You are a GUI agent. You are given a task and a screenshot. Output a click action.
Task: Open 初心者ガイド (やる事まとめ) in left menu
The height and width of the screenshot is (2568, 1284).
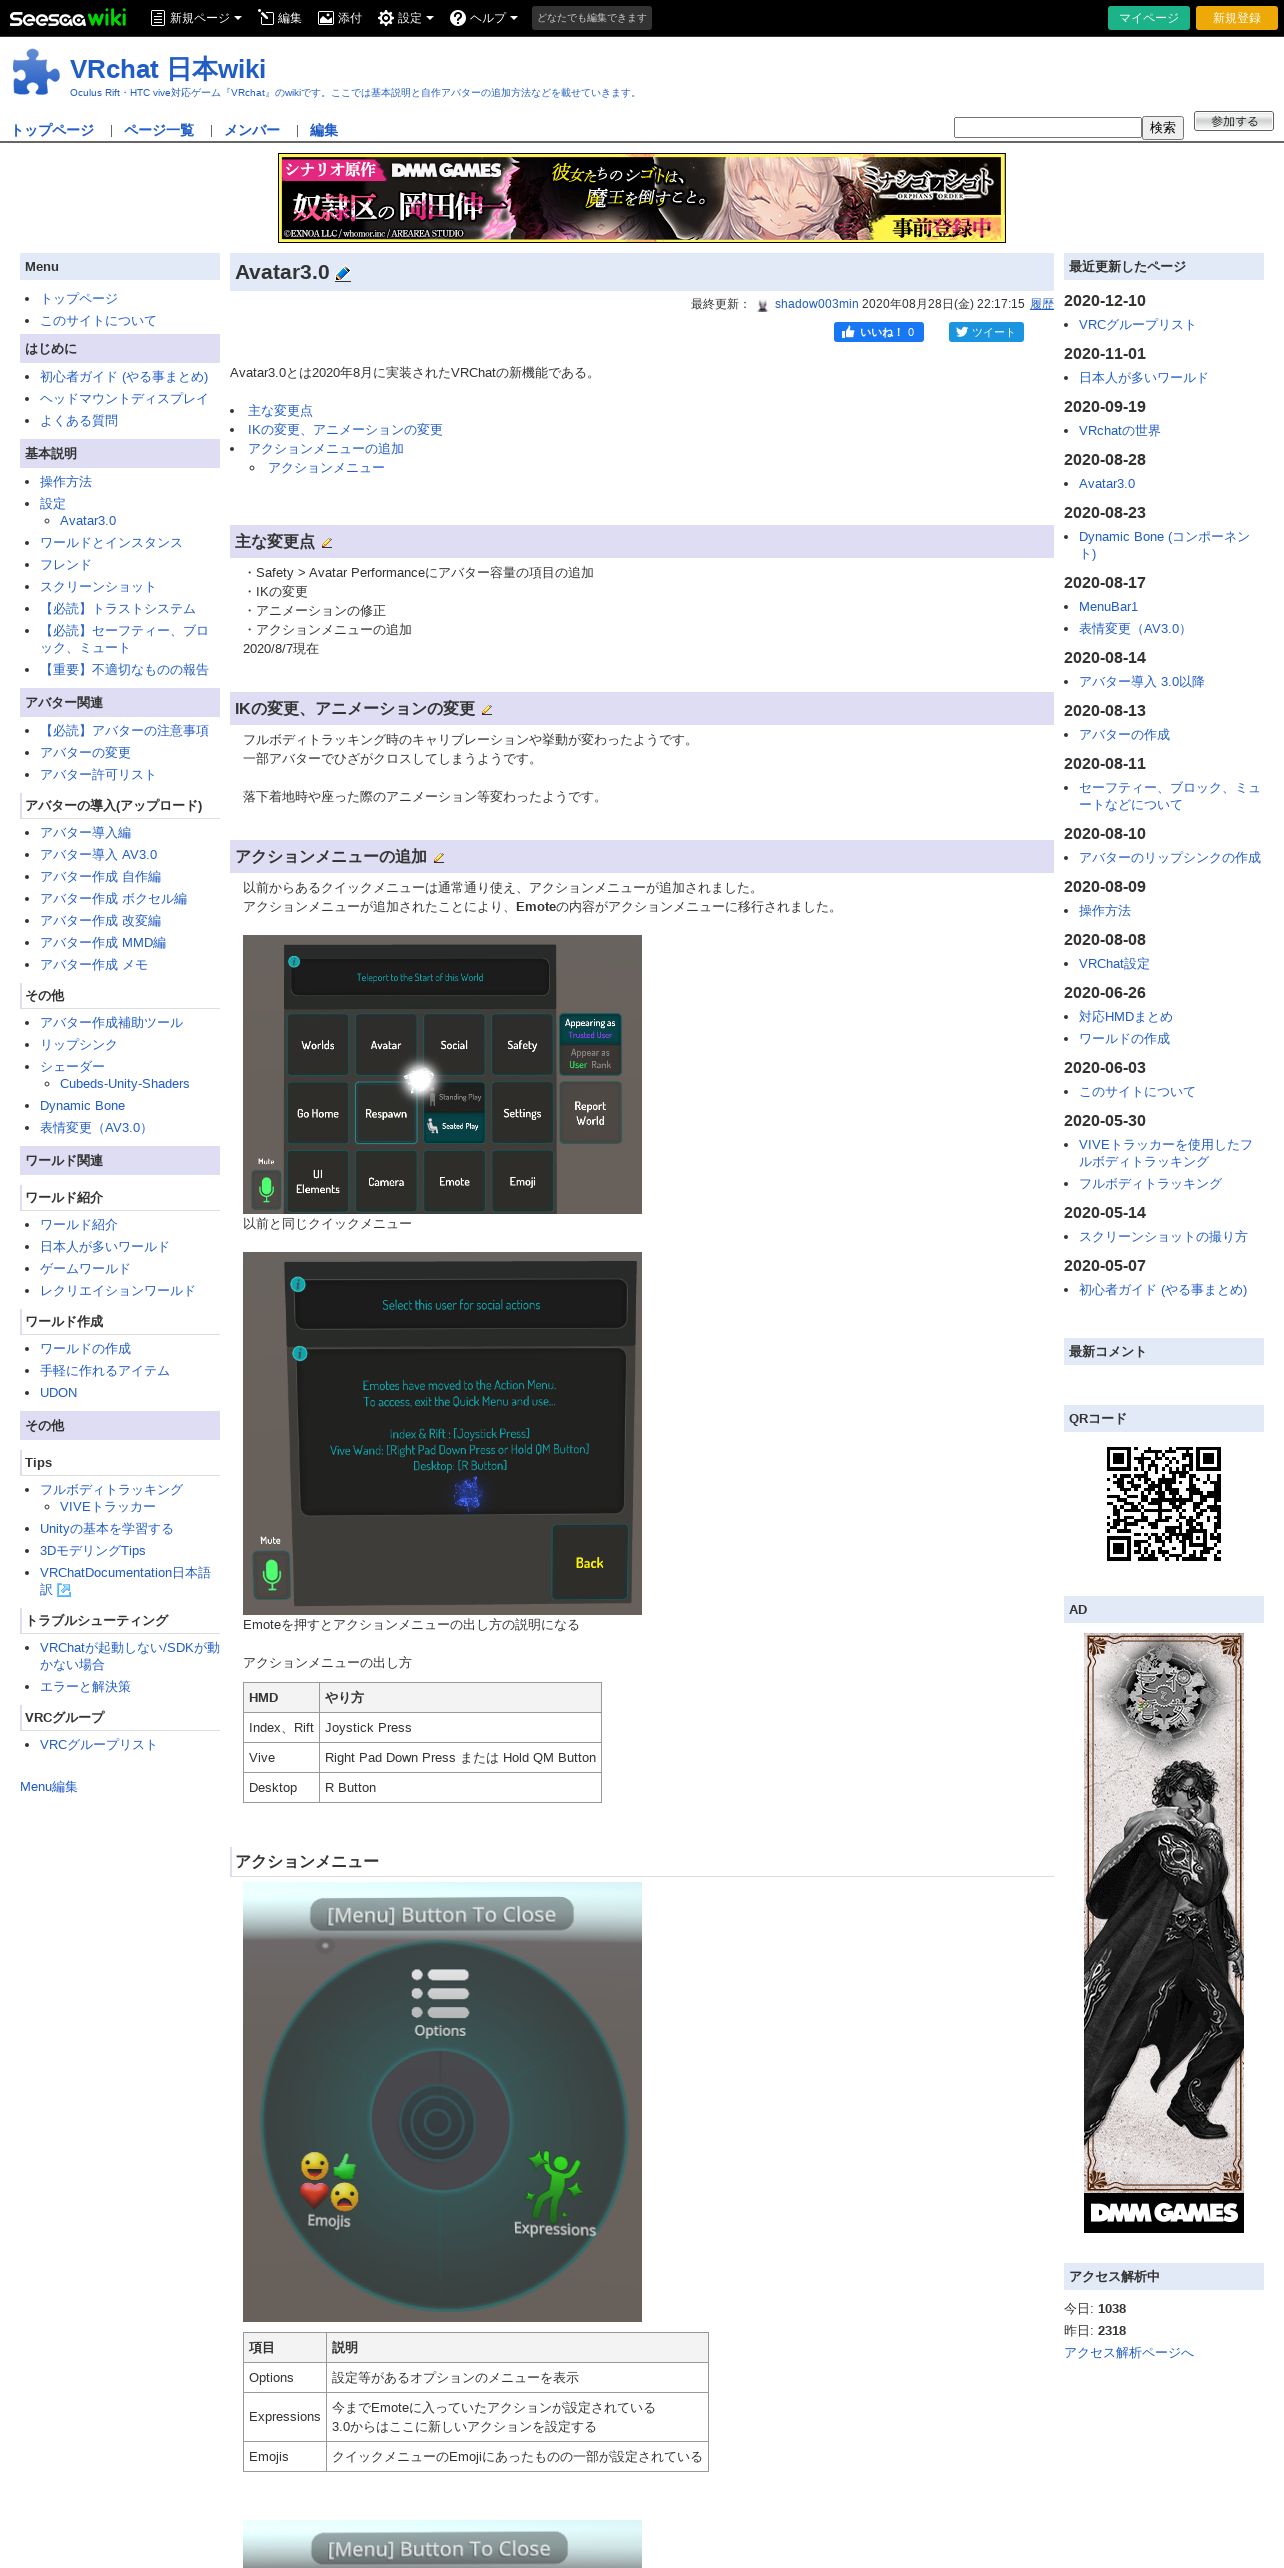[x=124, y=377]
